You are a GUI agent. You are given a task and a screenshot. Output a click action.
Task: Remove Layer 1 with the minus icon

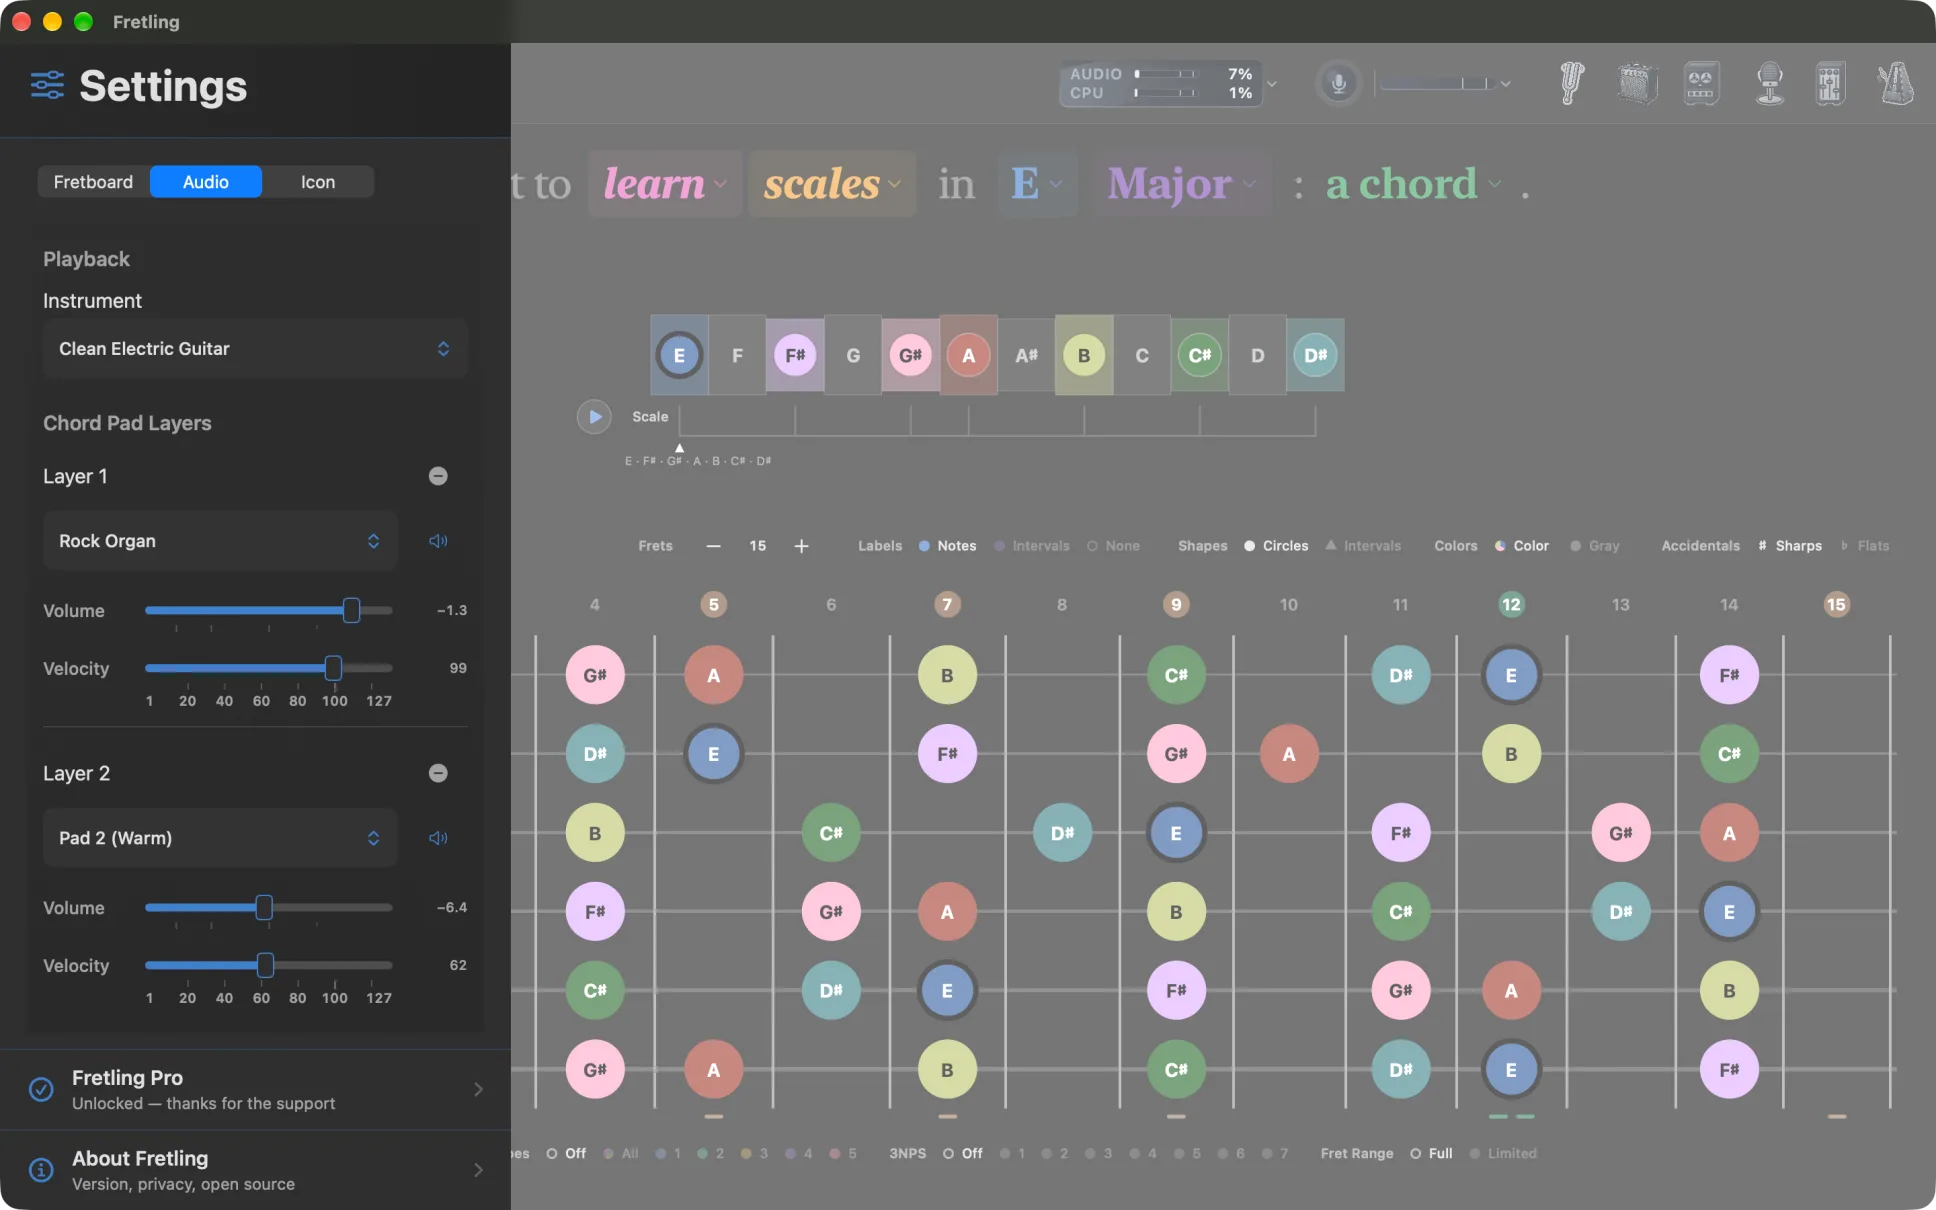point(438,476)
